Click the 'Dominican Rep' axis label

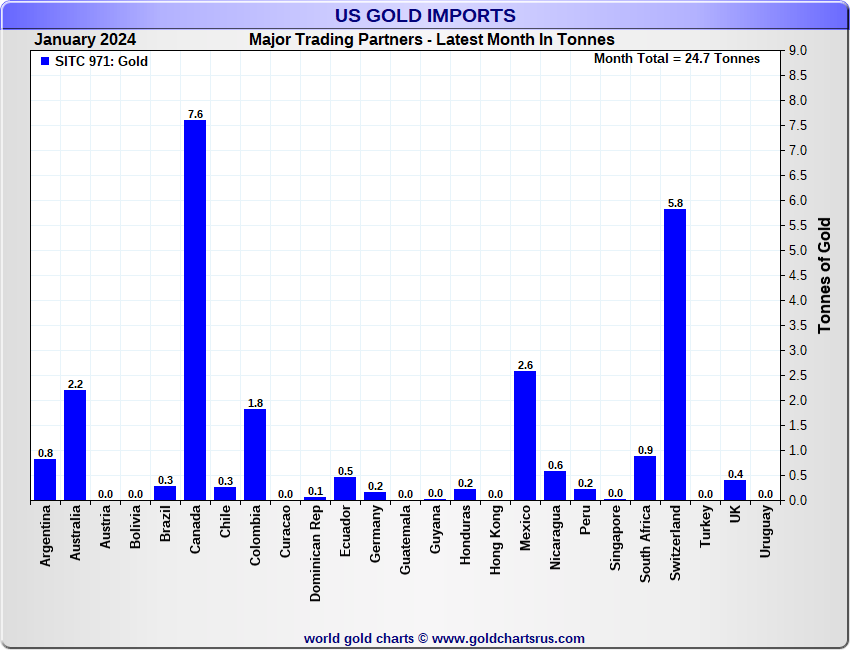[315, 553]
